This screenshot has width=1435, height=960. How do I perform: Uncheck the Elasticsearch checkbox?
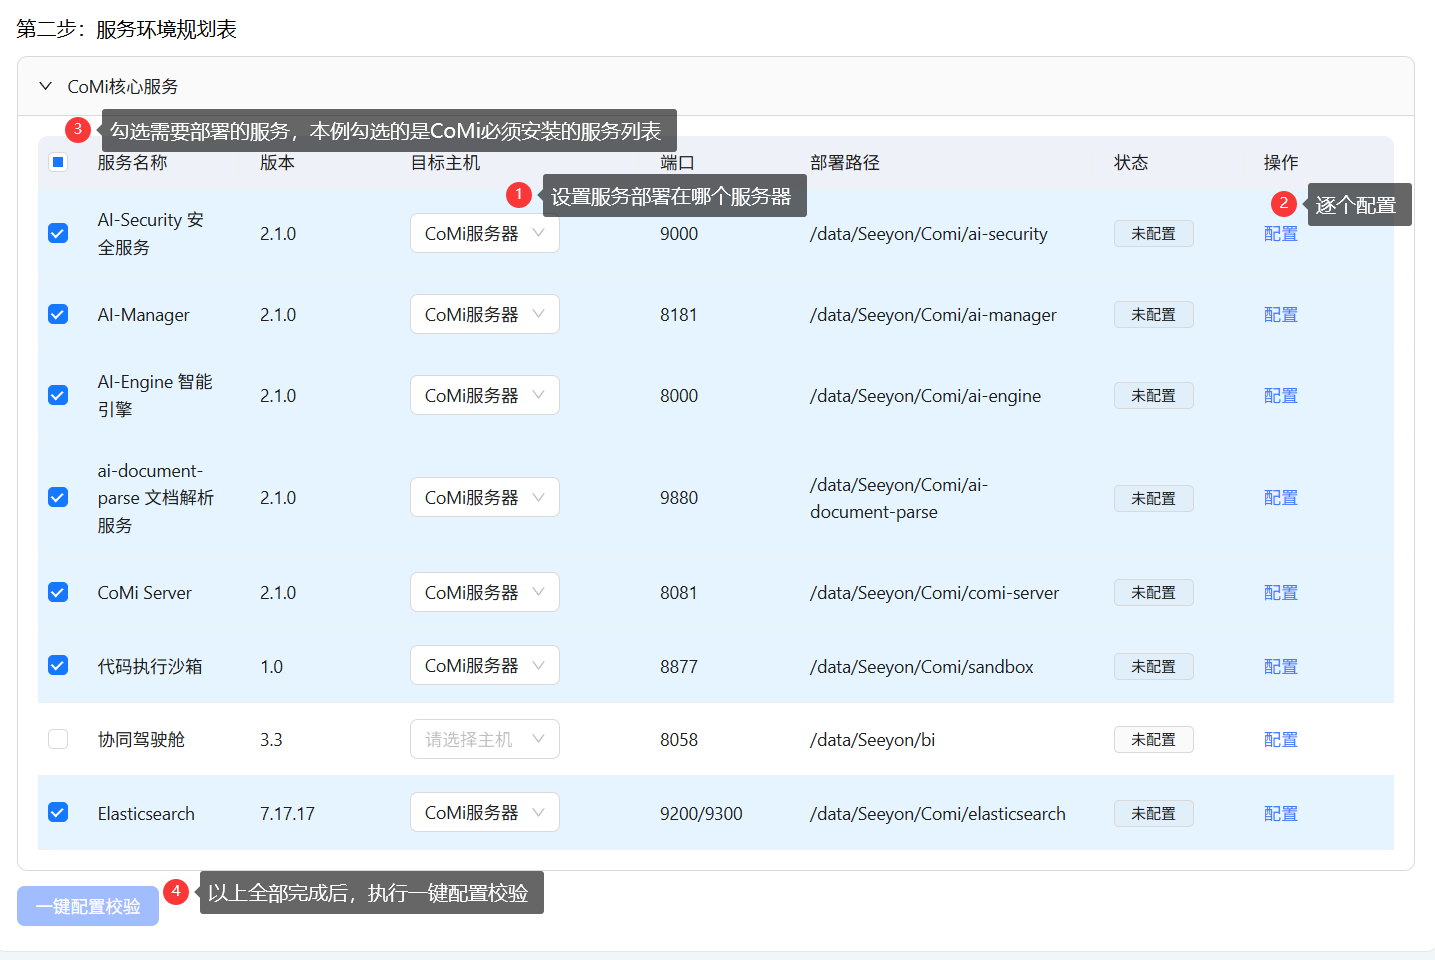pyautogui.click(x=58, y=812)
